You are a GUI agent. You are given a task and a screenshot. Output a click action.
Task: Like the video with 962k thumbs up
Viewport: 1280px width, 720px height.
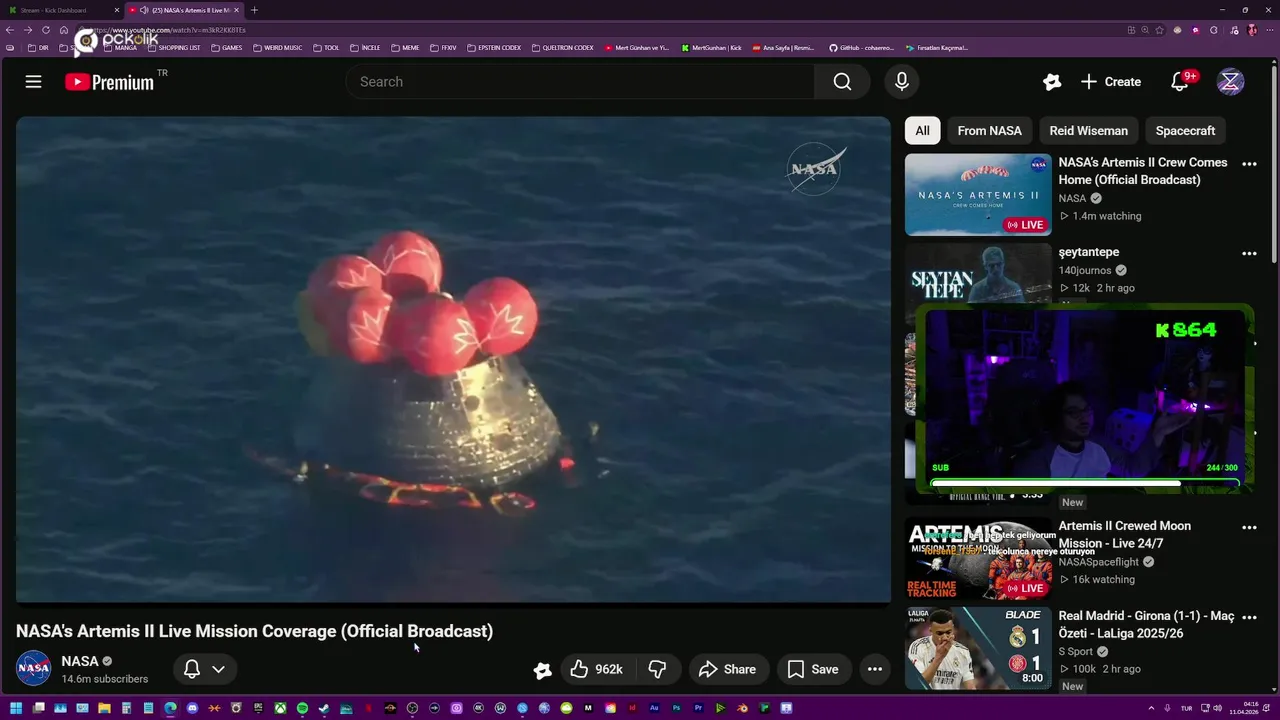click(596, 669)
